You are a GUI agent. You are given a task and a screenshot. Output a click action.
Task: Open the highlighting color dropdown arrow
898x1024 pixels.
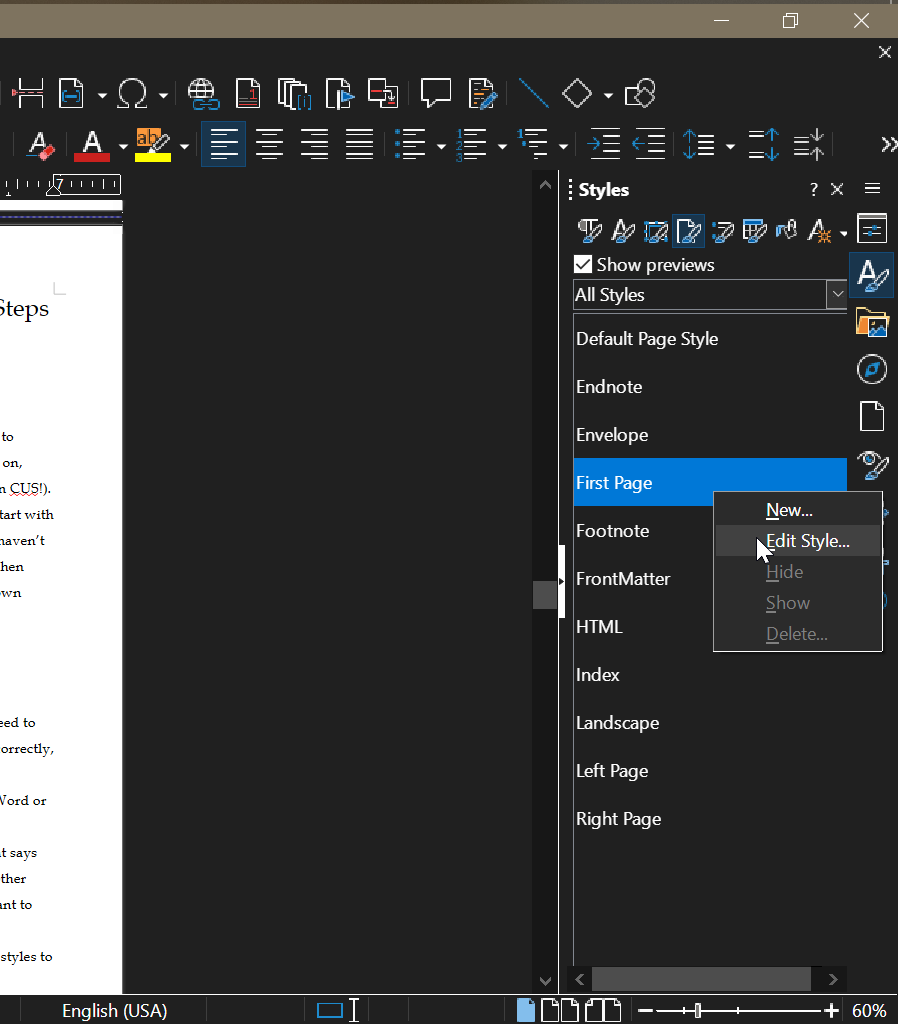(184, 146)
